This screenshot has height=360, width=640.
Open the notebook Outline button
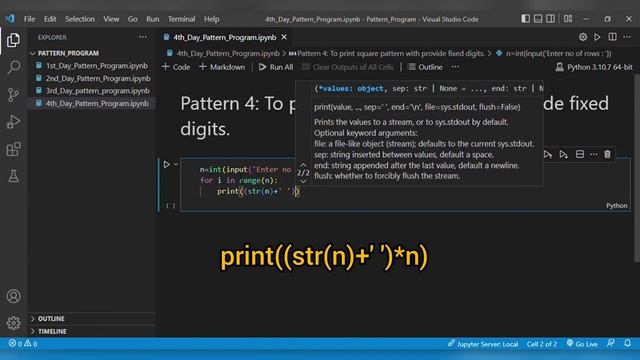click(425, 67)
